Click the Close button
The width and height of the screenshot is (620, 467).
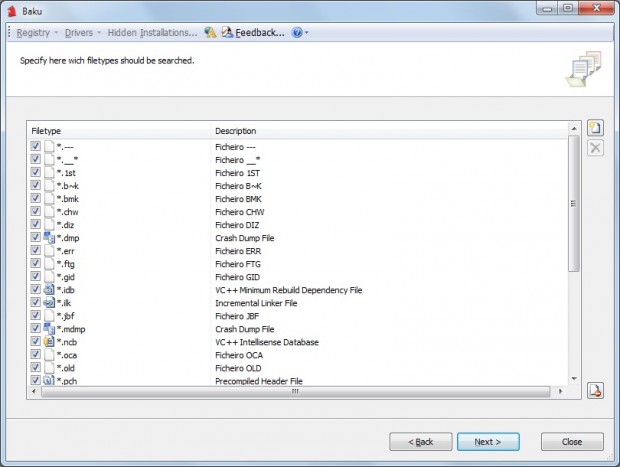572,442
